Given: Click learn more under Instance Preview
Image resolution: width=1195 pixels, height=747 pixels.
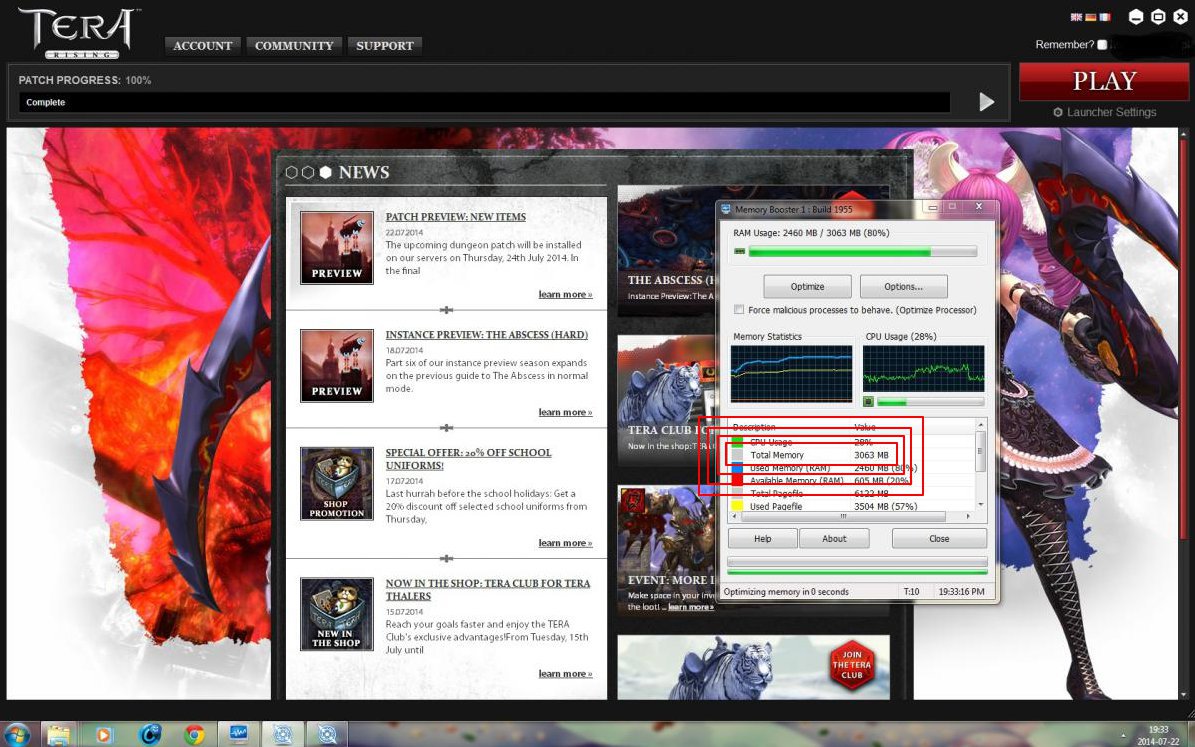Looking at the screenshot, I should (x=565, y=412).
